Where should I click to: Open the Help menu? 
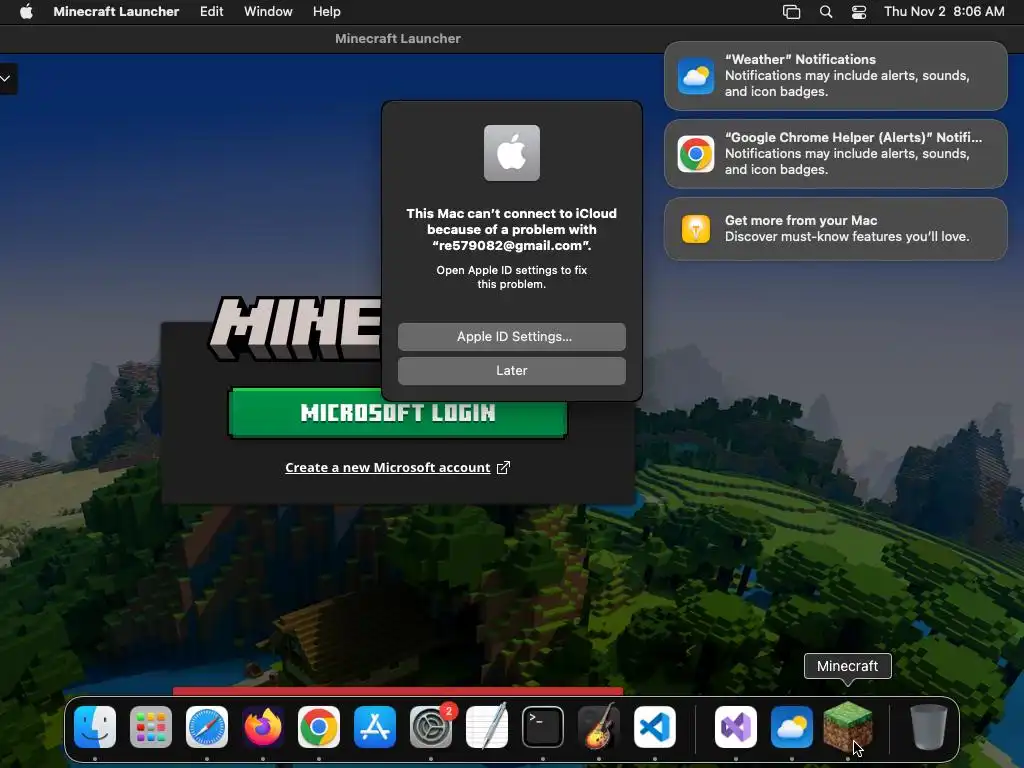[327, 11]
